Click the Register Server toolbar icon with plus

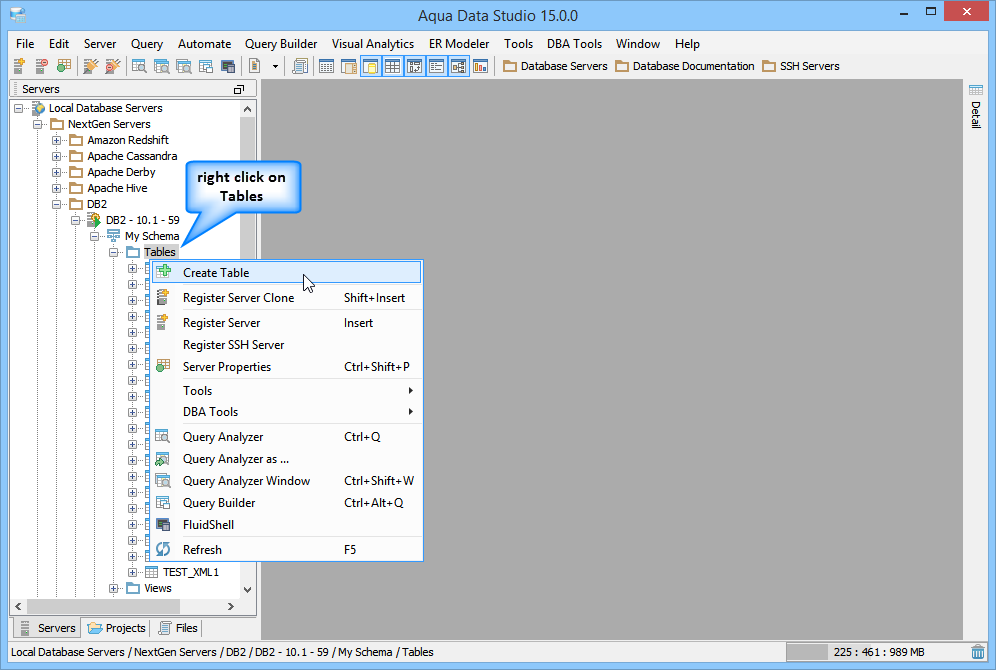tap(19, 65)
